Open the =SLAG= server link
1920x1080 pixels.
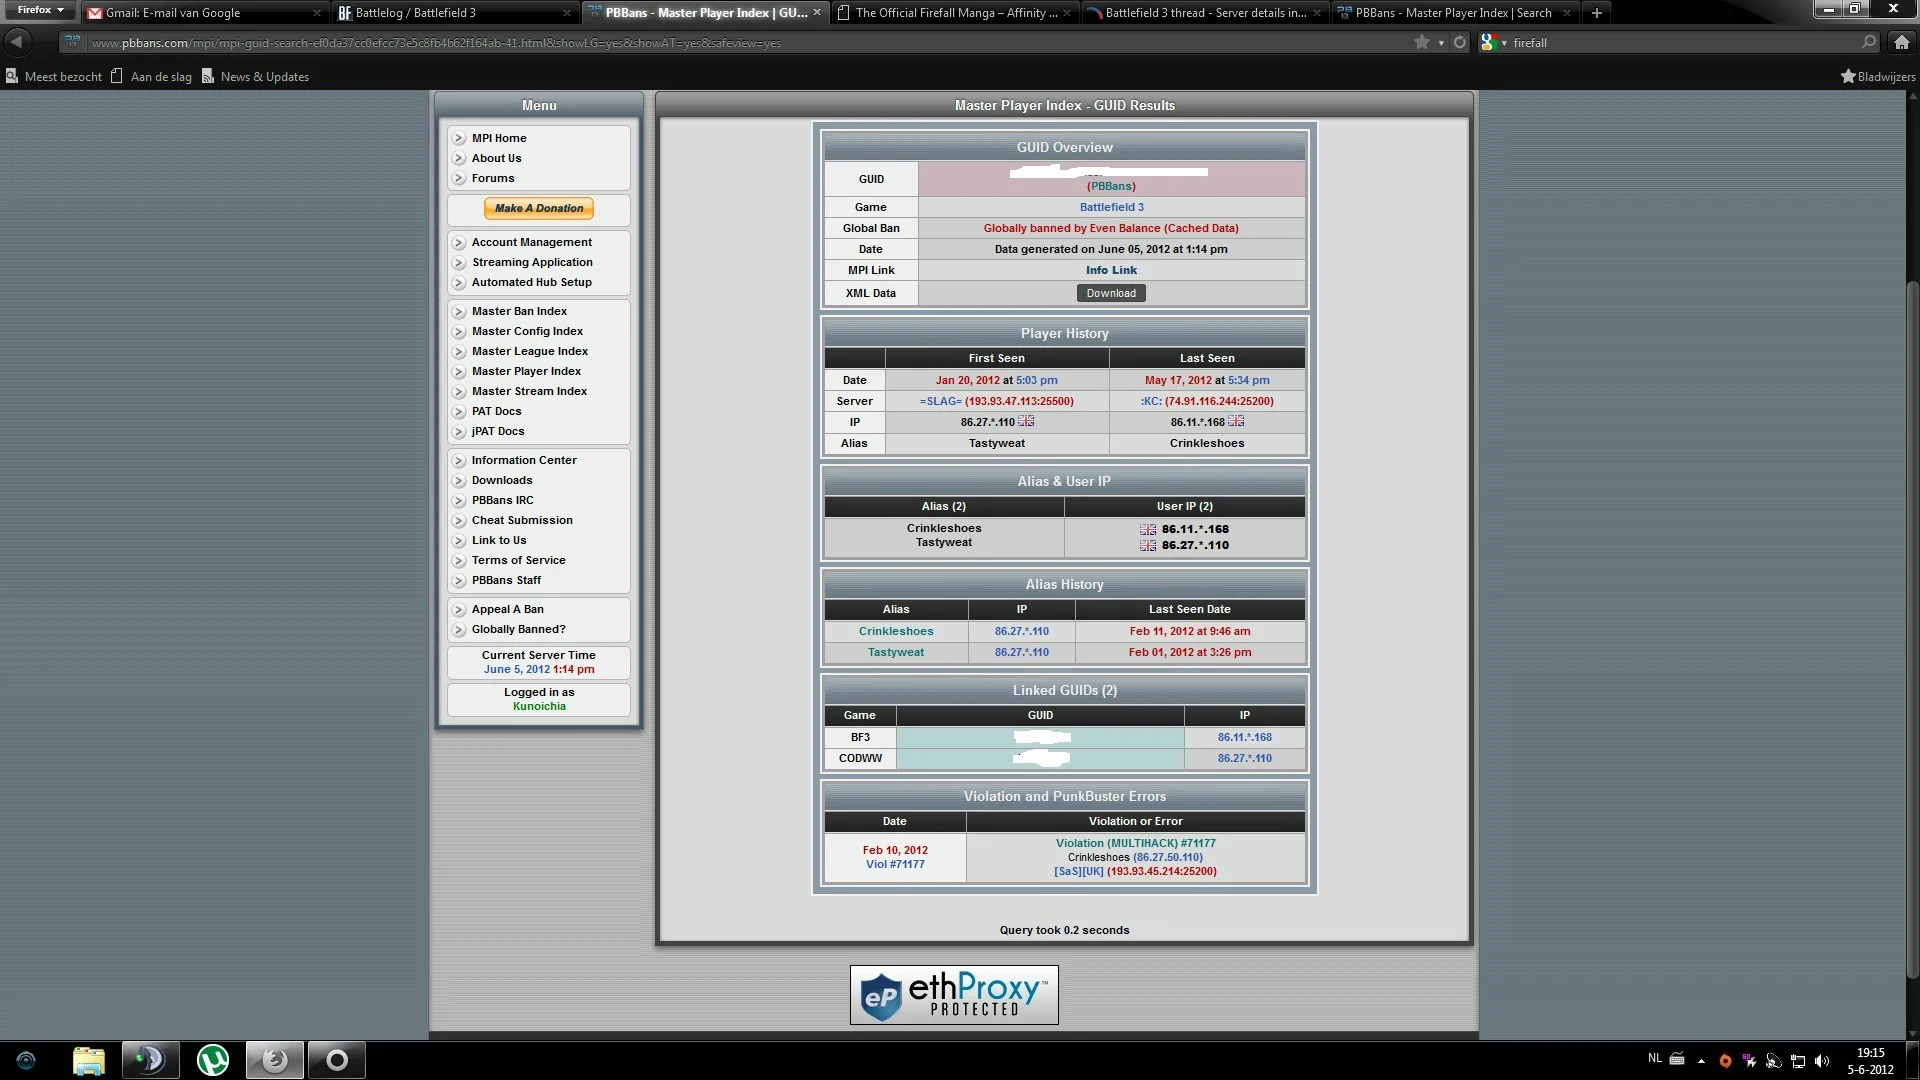[940, 401]
